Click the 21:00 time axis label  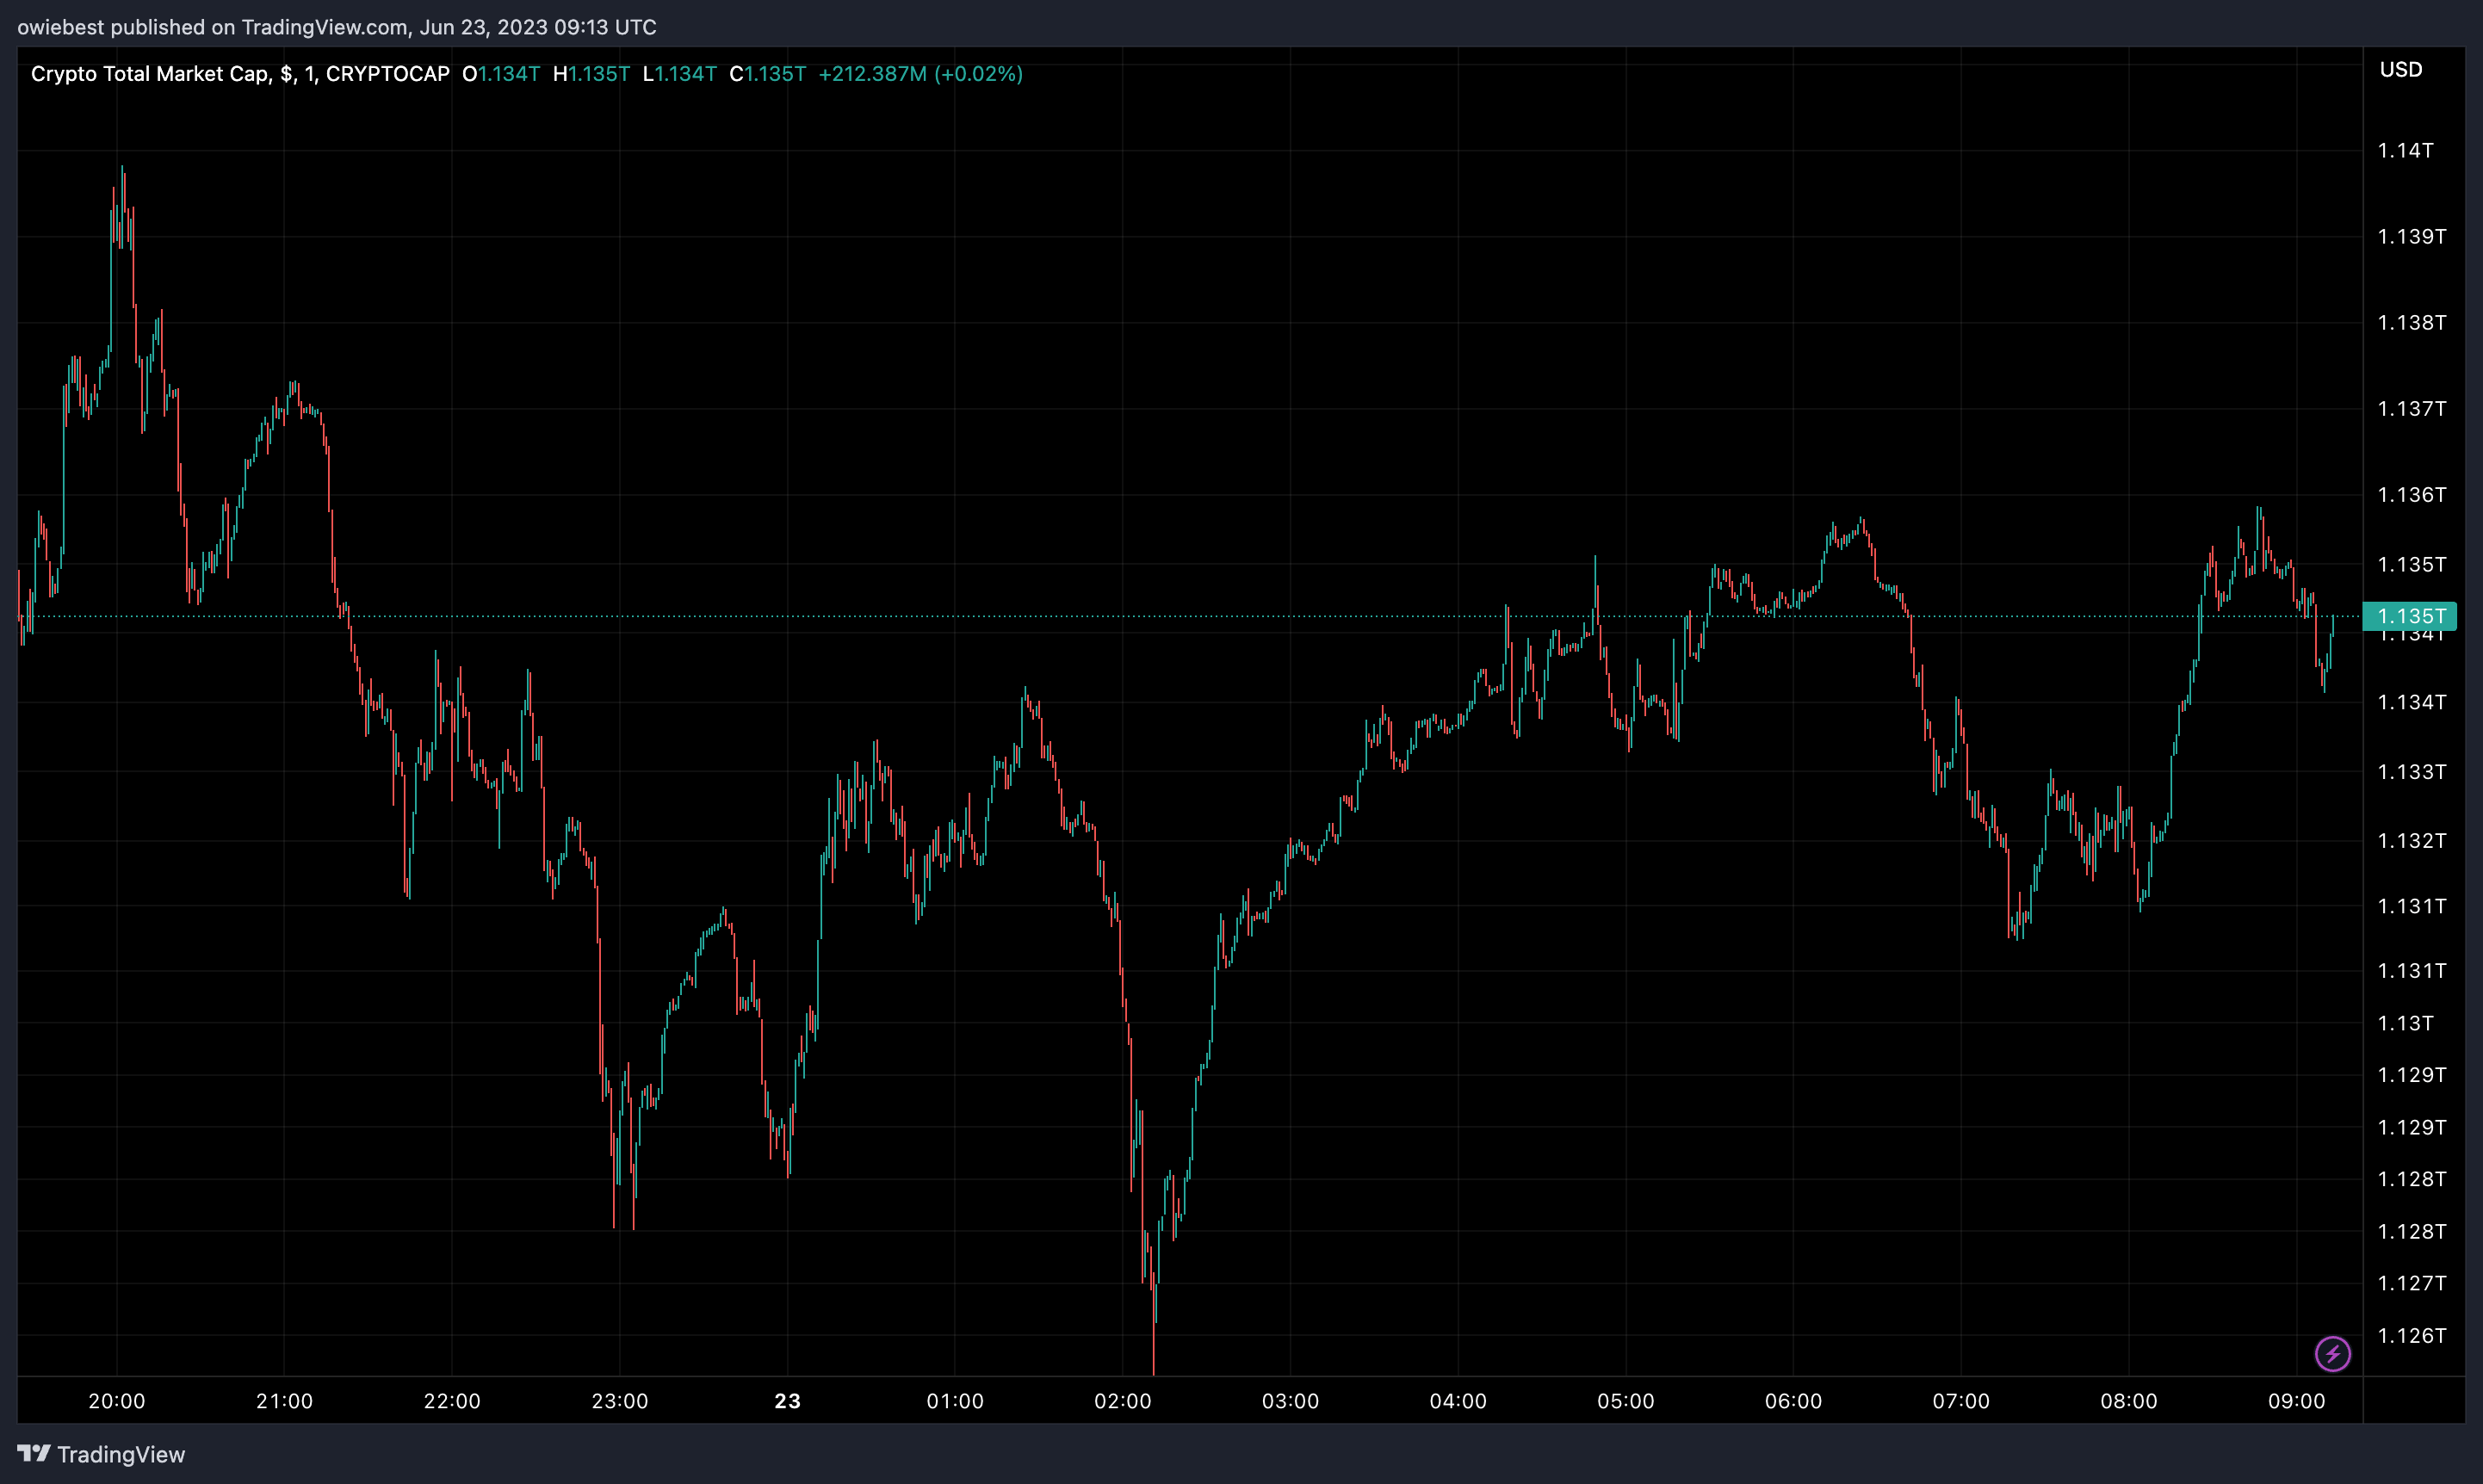(284, 1401)
